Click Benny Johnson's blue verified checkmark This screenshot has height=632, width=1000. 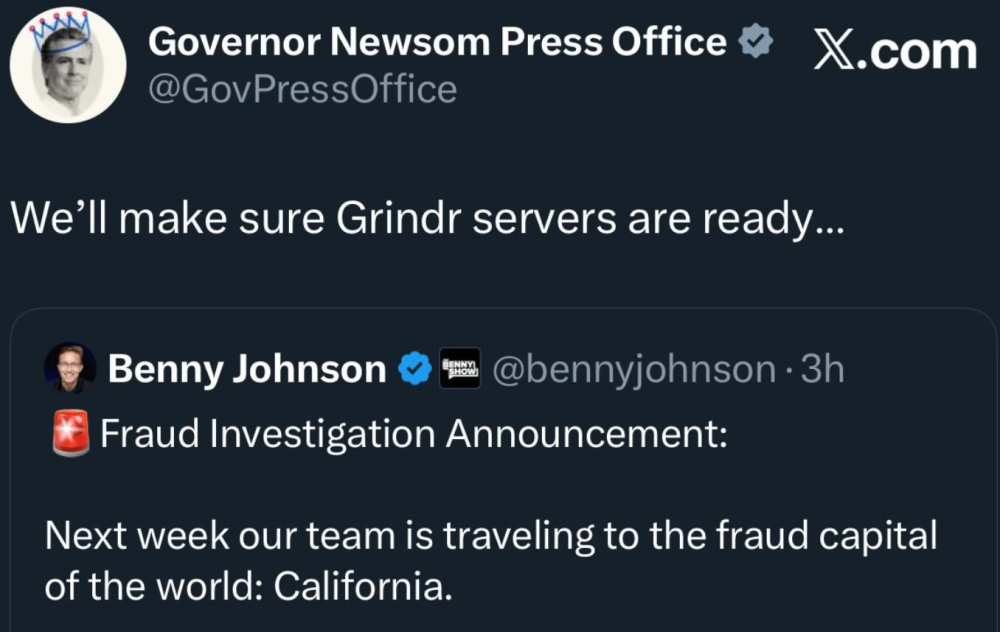click(412, 370)
